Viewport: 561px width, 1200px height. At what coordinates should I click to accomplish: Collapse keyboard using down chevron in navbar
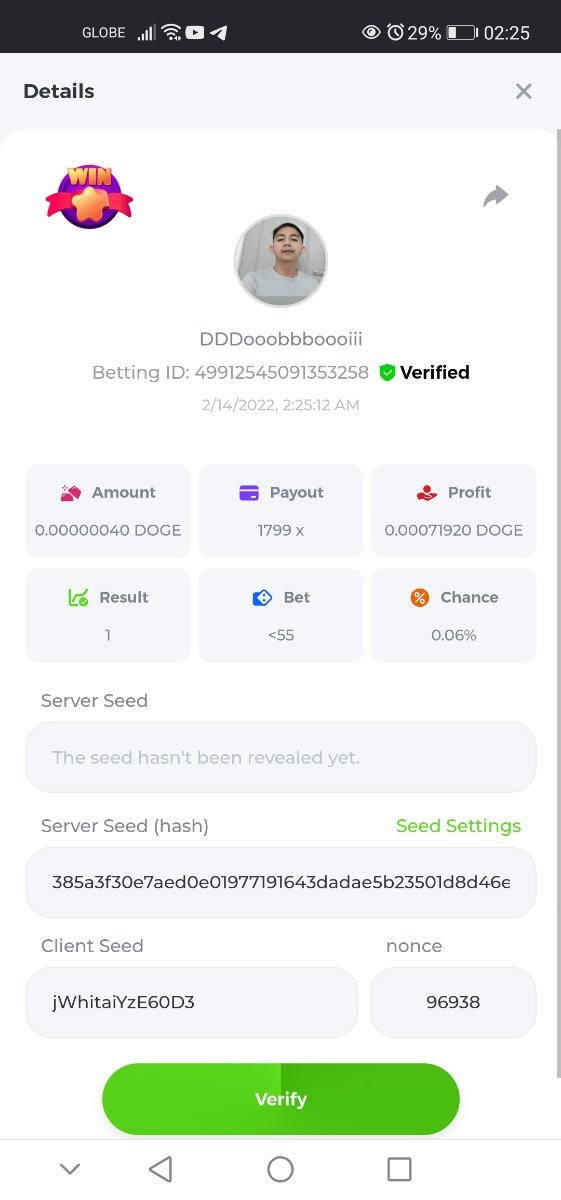coord(69,1169)
